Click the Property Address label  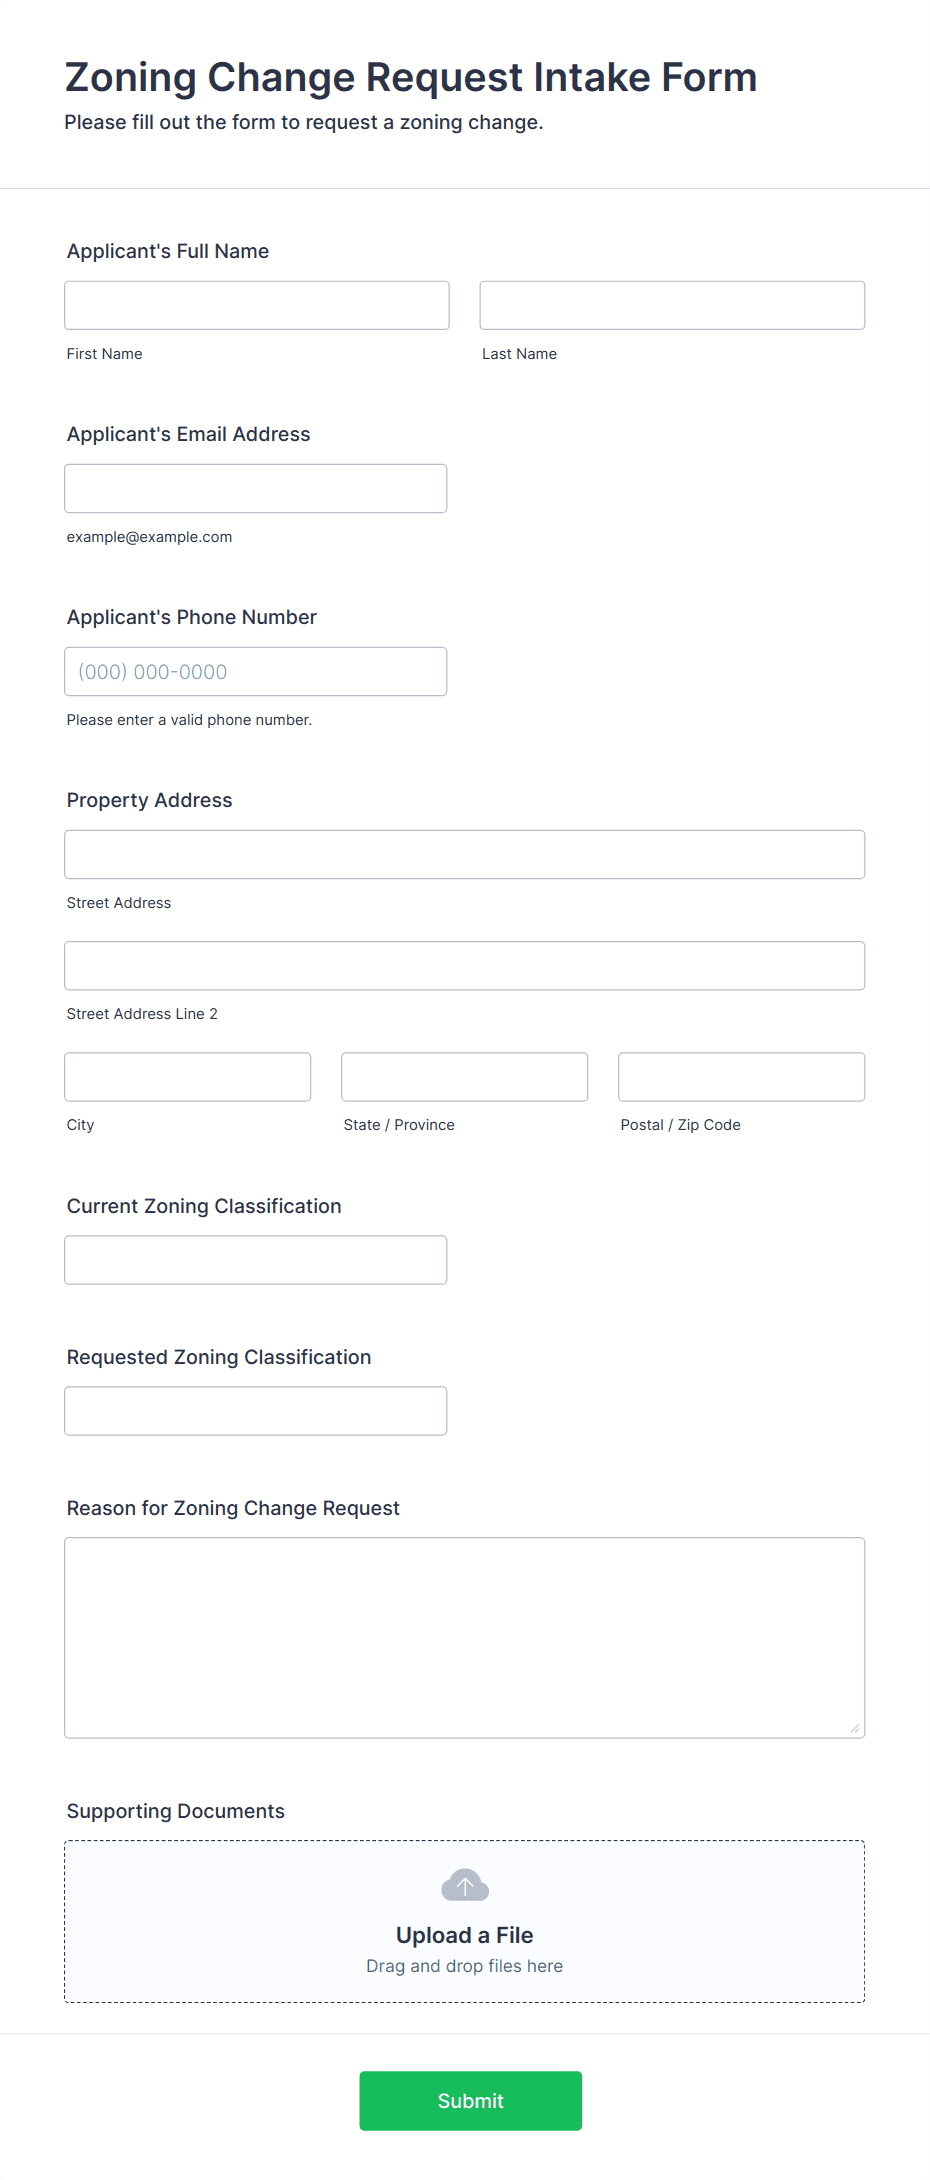pos(150,800)
